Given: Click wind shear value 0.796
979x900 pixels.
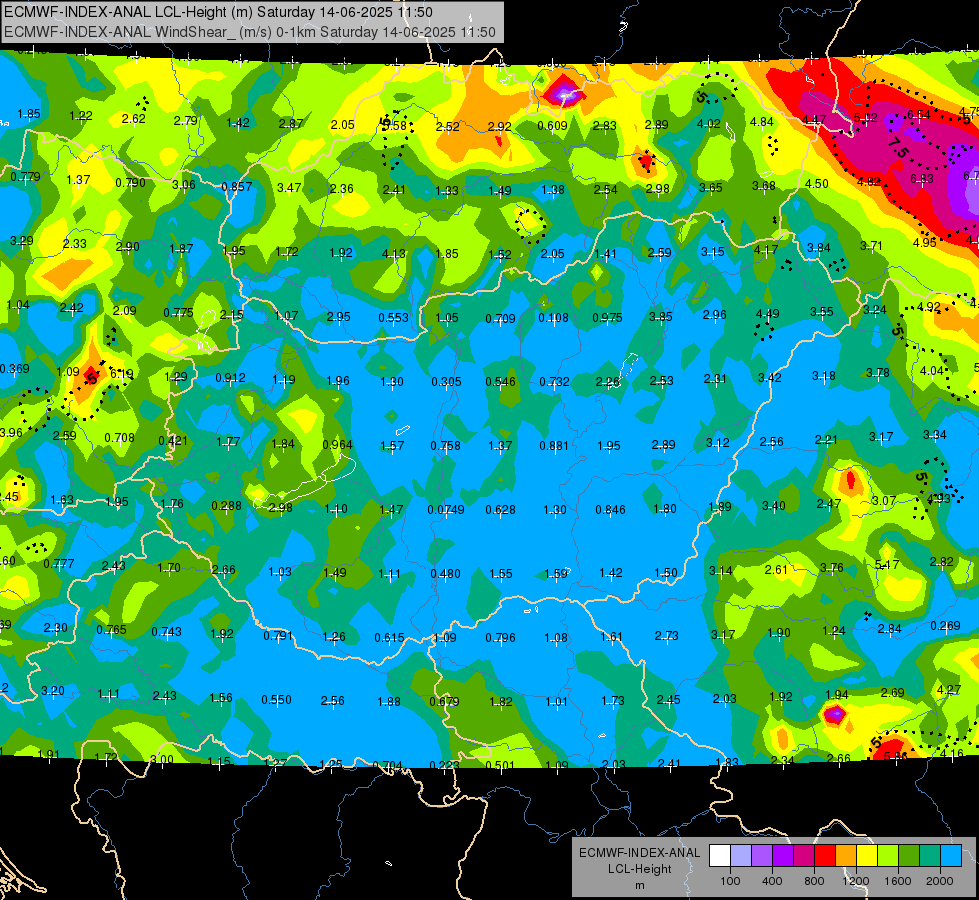Looking at the screenshot, I should 500,638.
